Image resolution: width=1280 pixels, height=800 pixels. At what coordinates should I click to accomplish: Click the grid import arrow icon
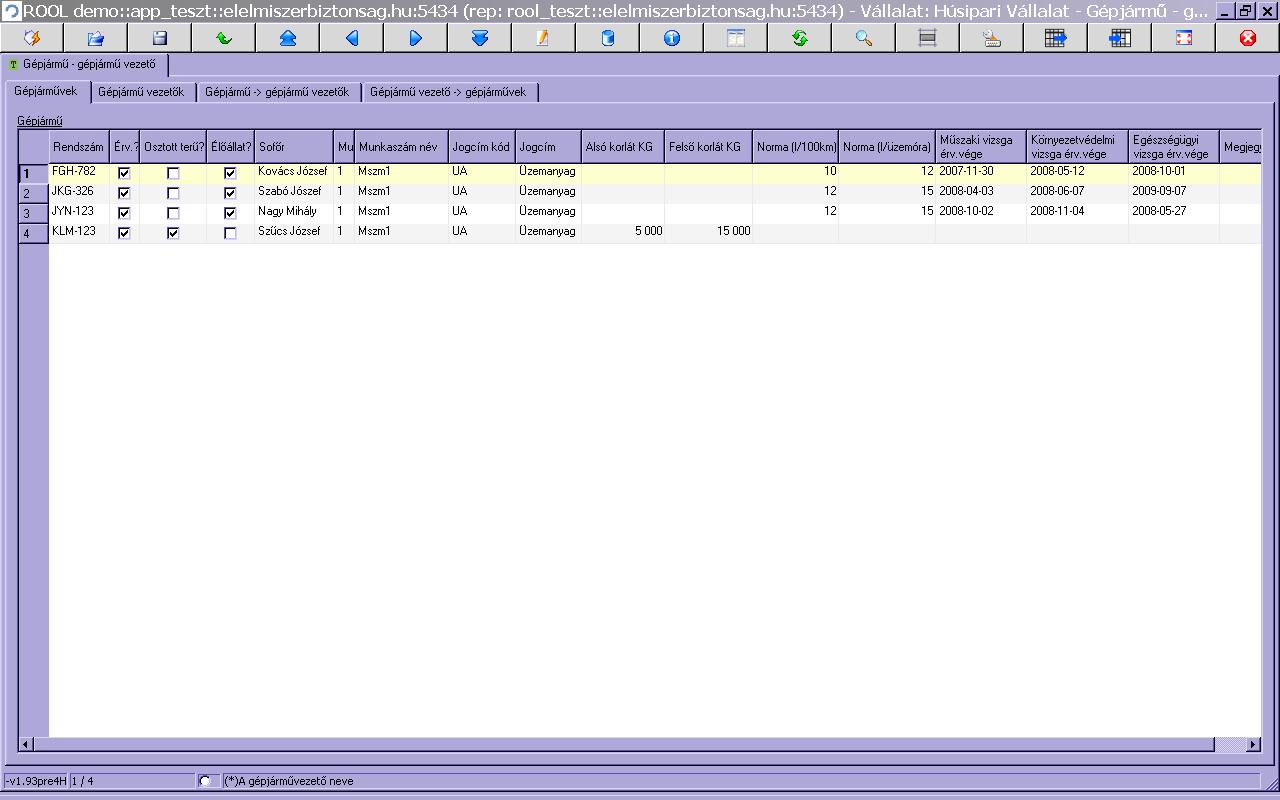point(1120,38)
